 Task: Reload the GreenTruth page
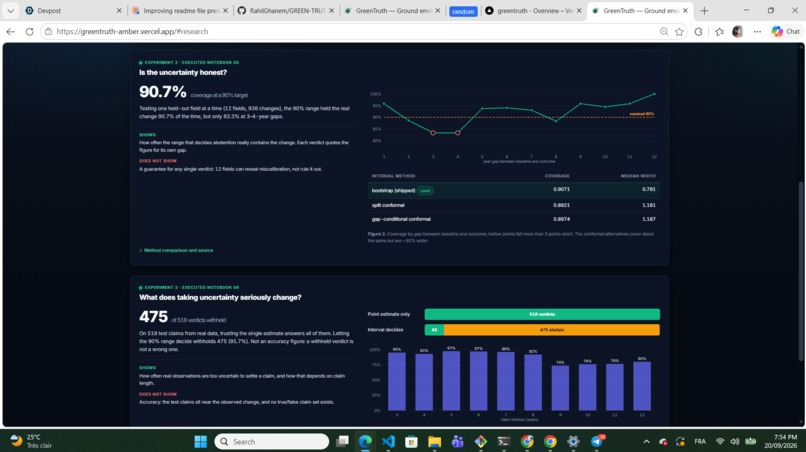[29, 31]
